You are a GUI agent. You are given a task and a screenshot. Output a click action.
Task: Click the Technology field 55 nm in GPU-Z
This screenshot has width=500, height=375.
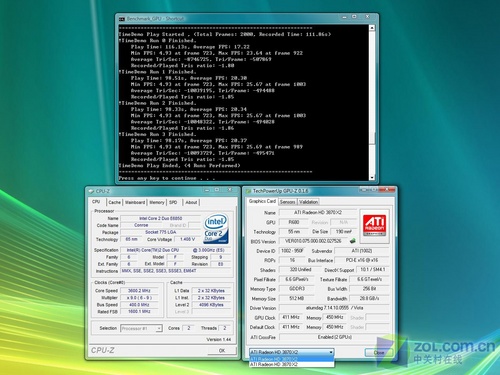(x=294, y=232)
